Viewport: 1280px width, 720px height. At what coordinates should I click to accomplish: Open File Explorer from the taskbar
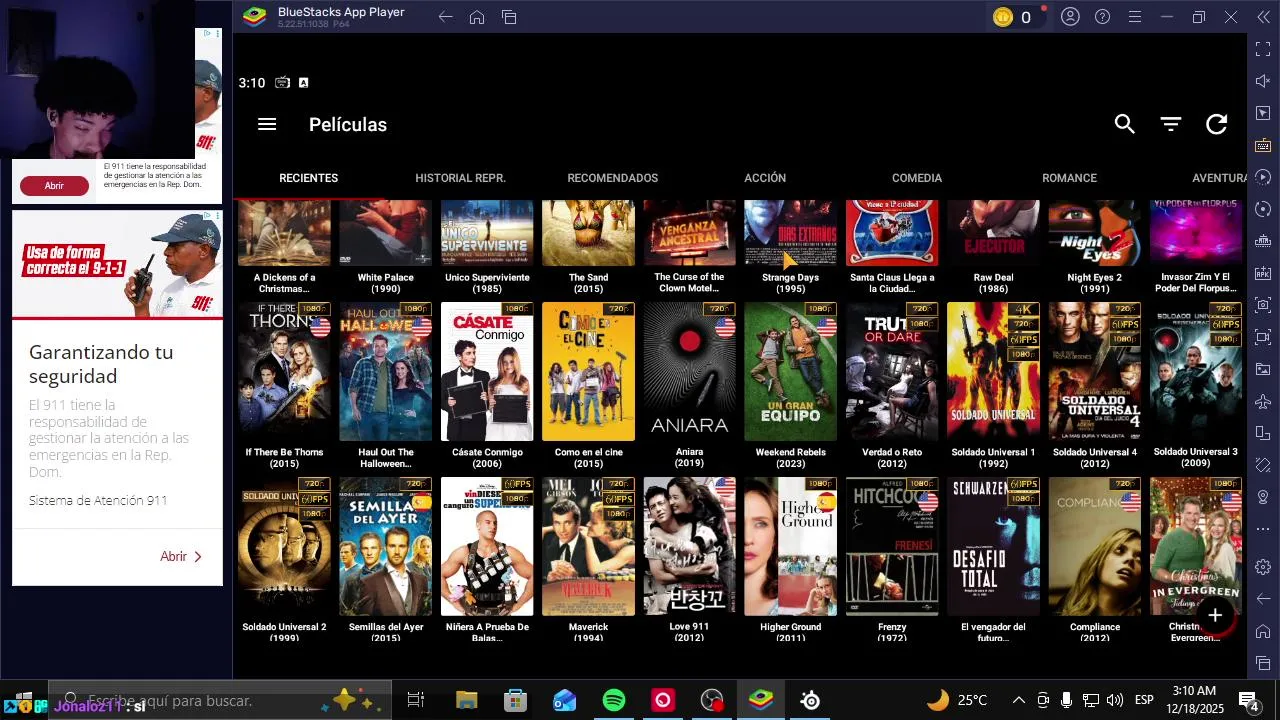coord(466,701)
